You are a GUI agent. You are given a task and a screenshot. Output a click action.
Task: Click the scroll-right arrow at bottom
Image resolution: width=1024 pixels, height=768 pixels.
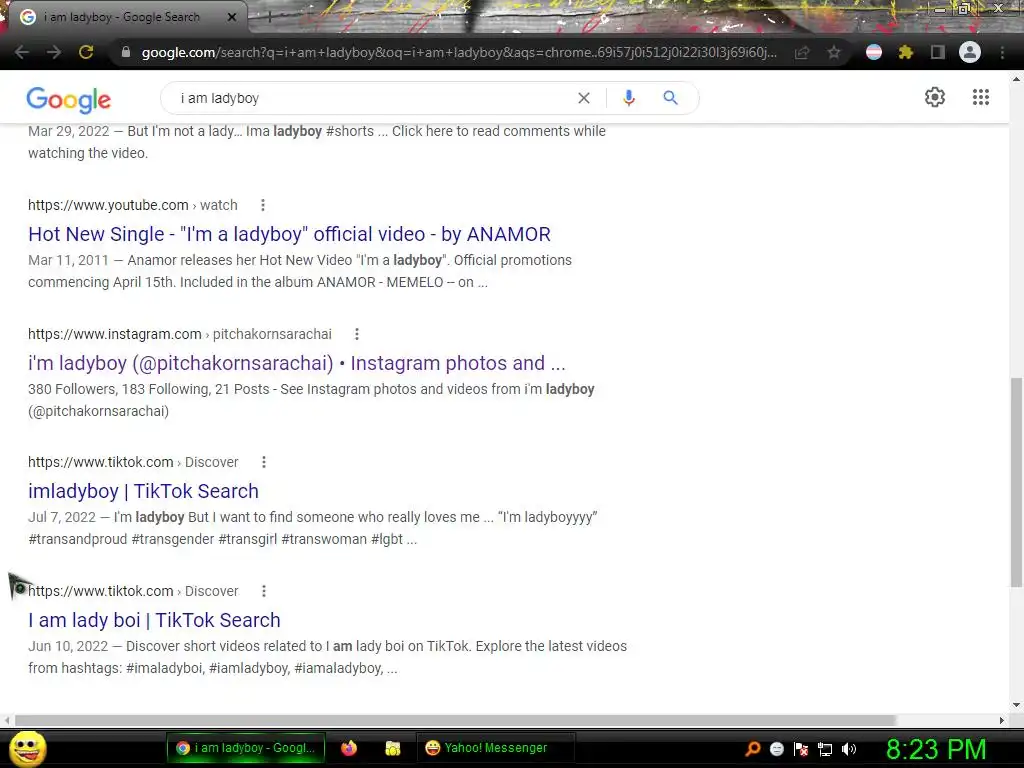click(x=1002, y=720)
